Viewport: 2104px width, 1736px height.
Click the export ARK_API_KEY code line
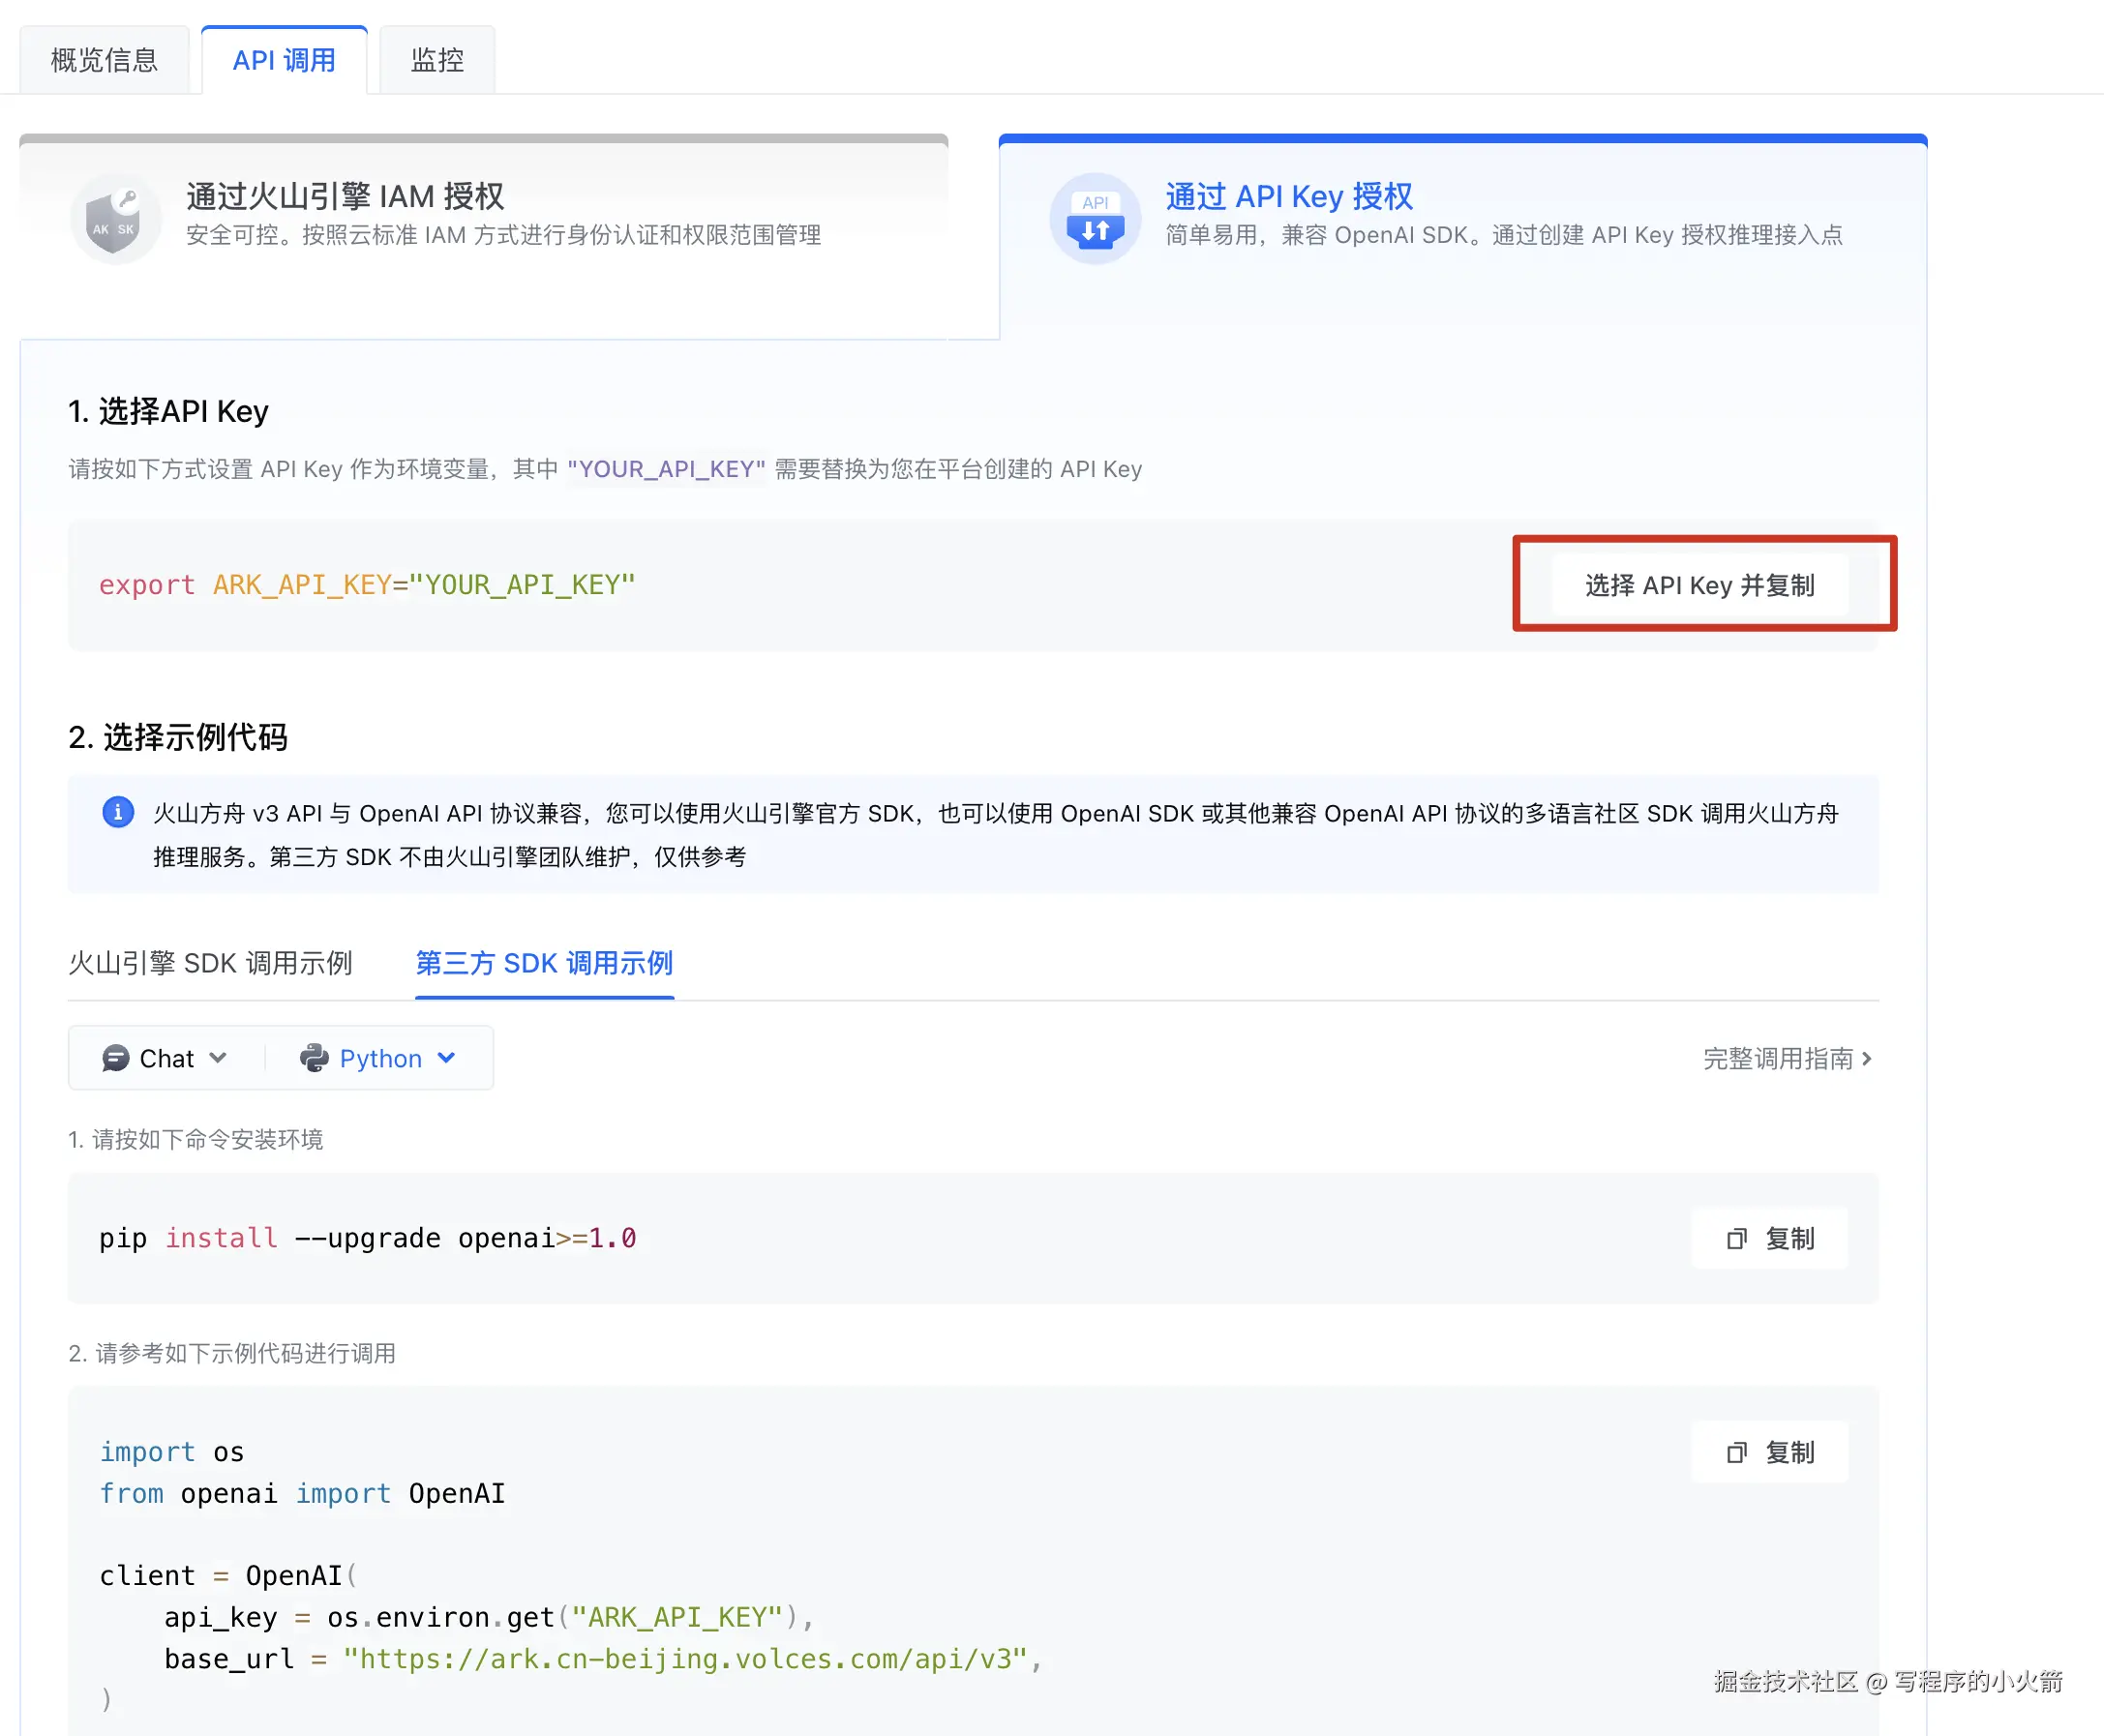(367, 585)
